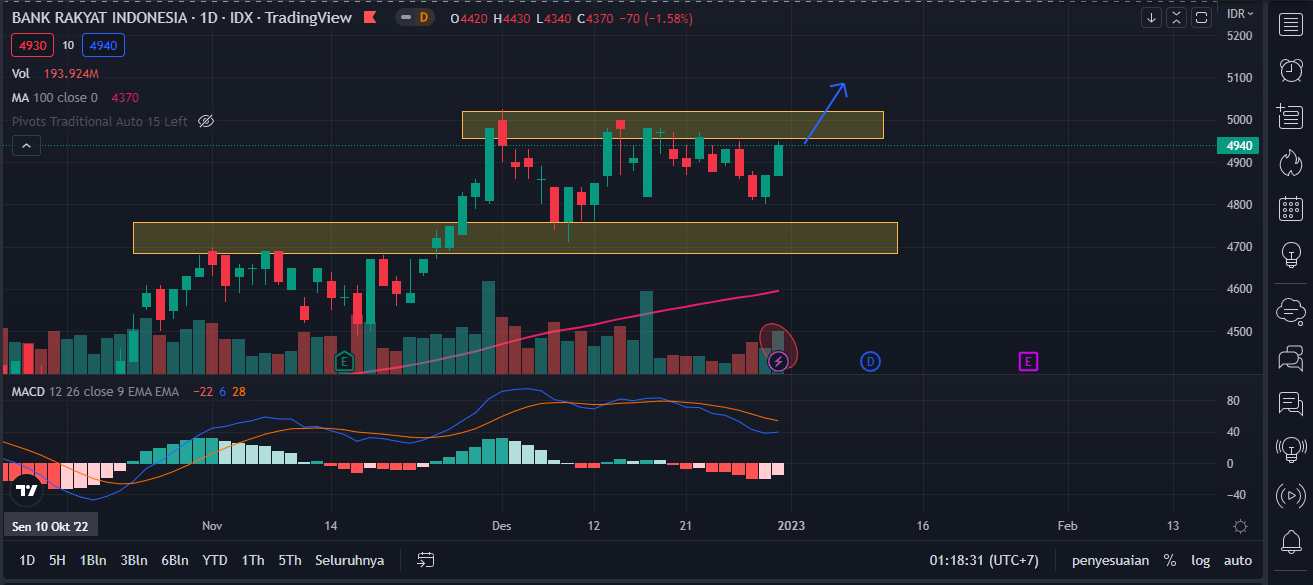Show the hidden Pivots Traditional indicator

[x=206, y=121]
